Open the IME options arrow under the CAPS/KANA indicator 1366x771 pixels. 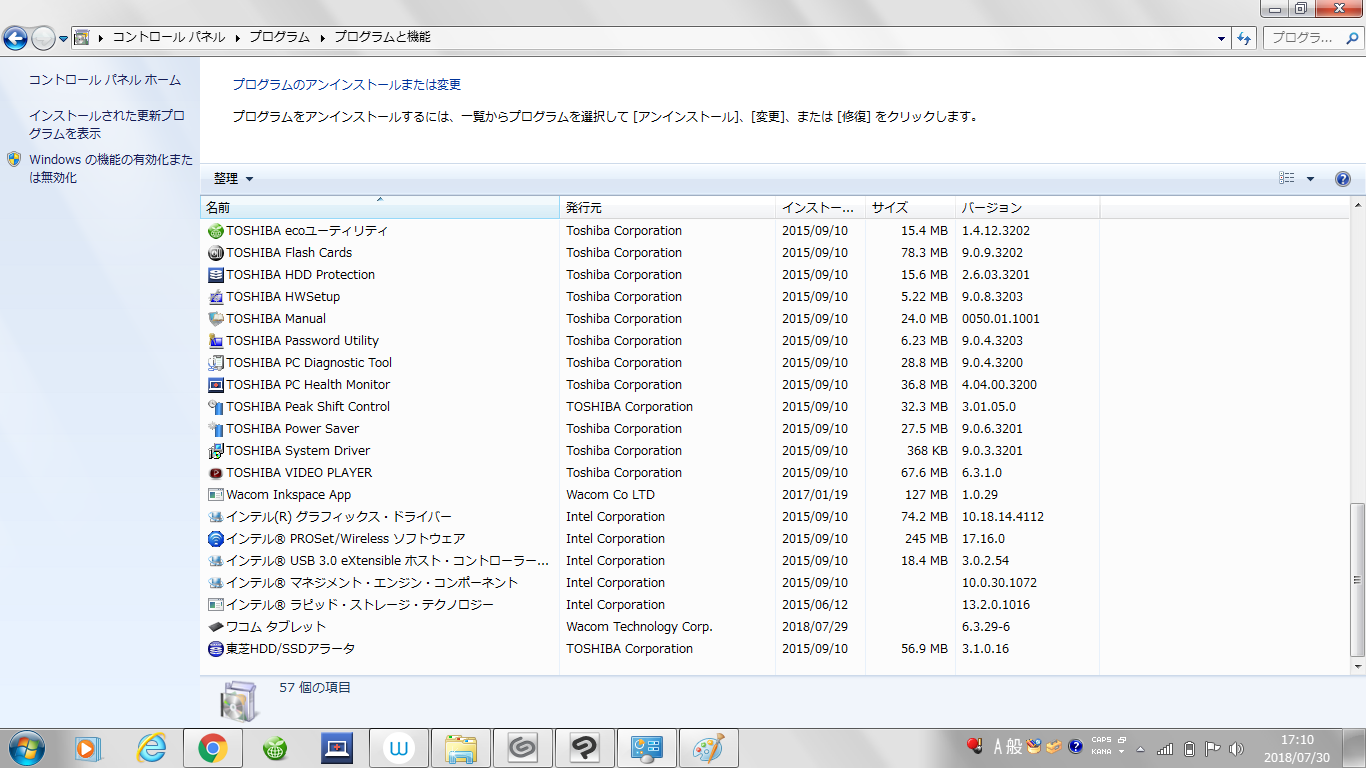[1122, 752]
